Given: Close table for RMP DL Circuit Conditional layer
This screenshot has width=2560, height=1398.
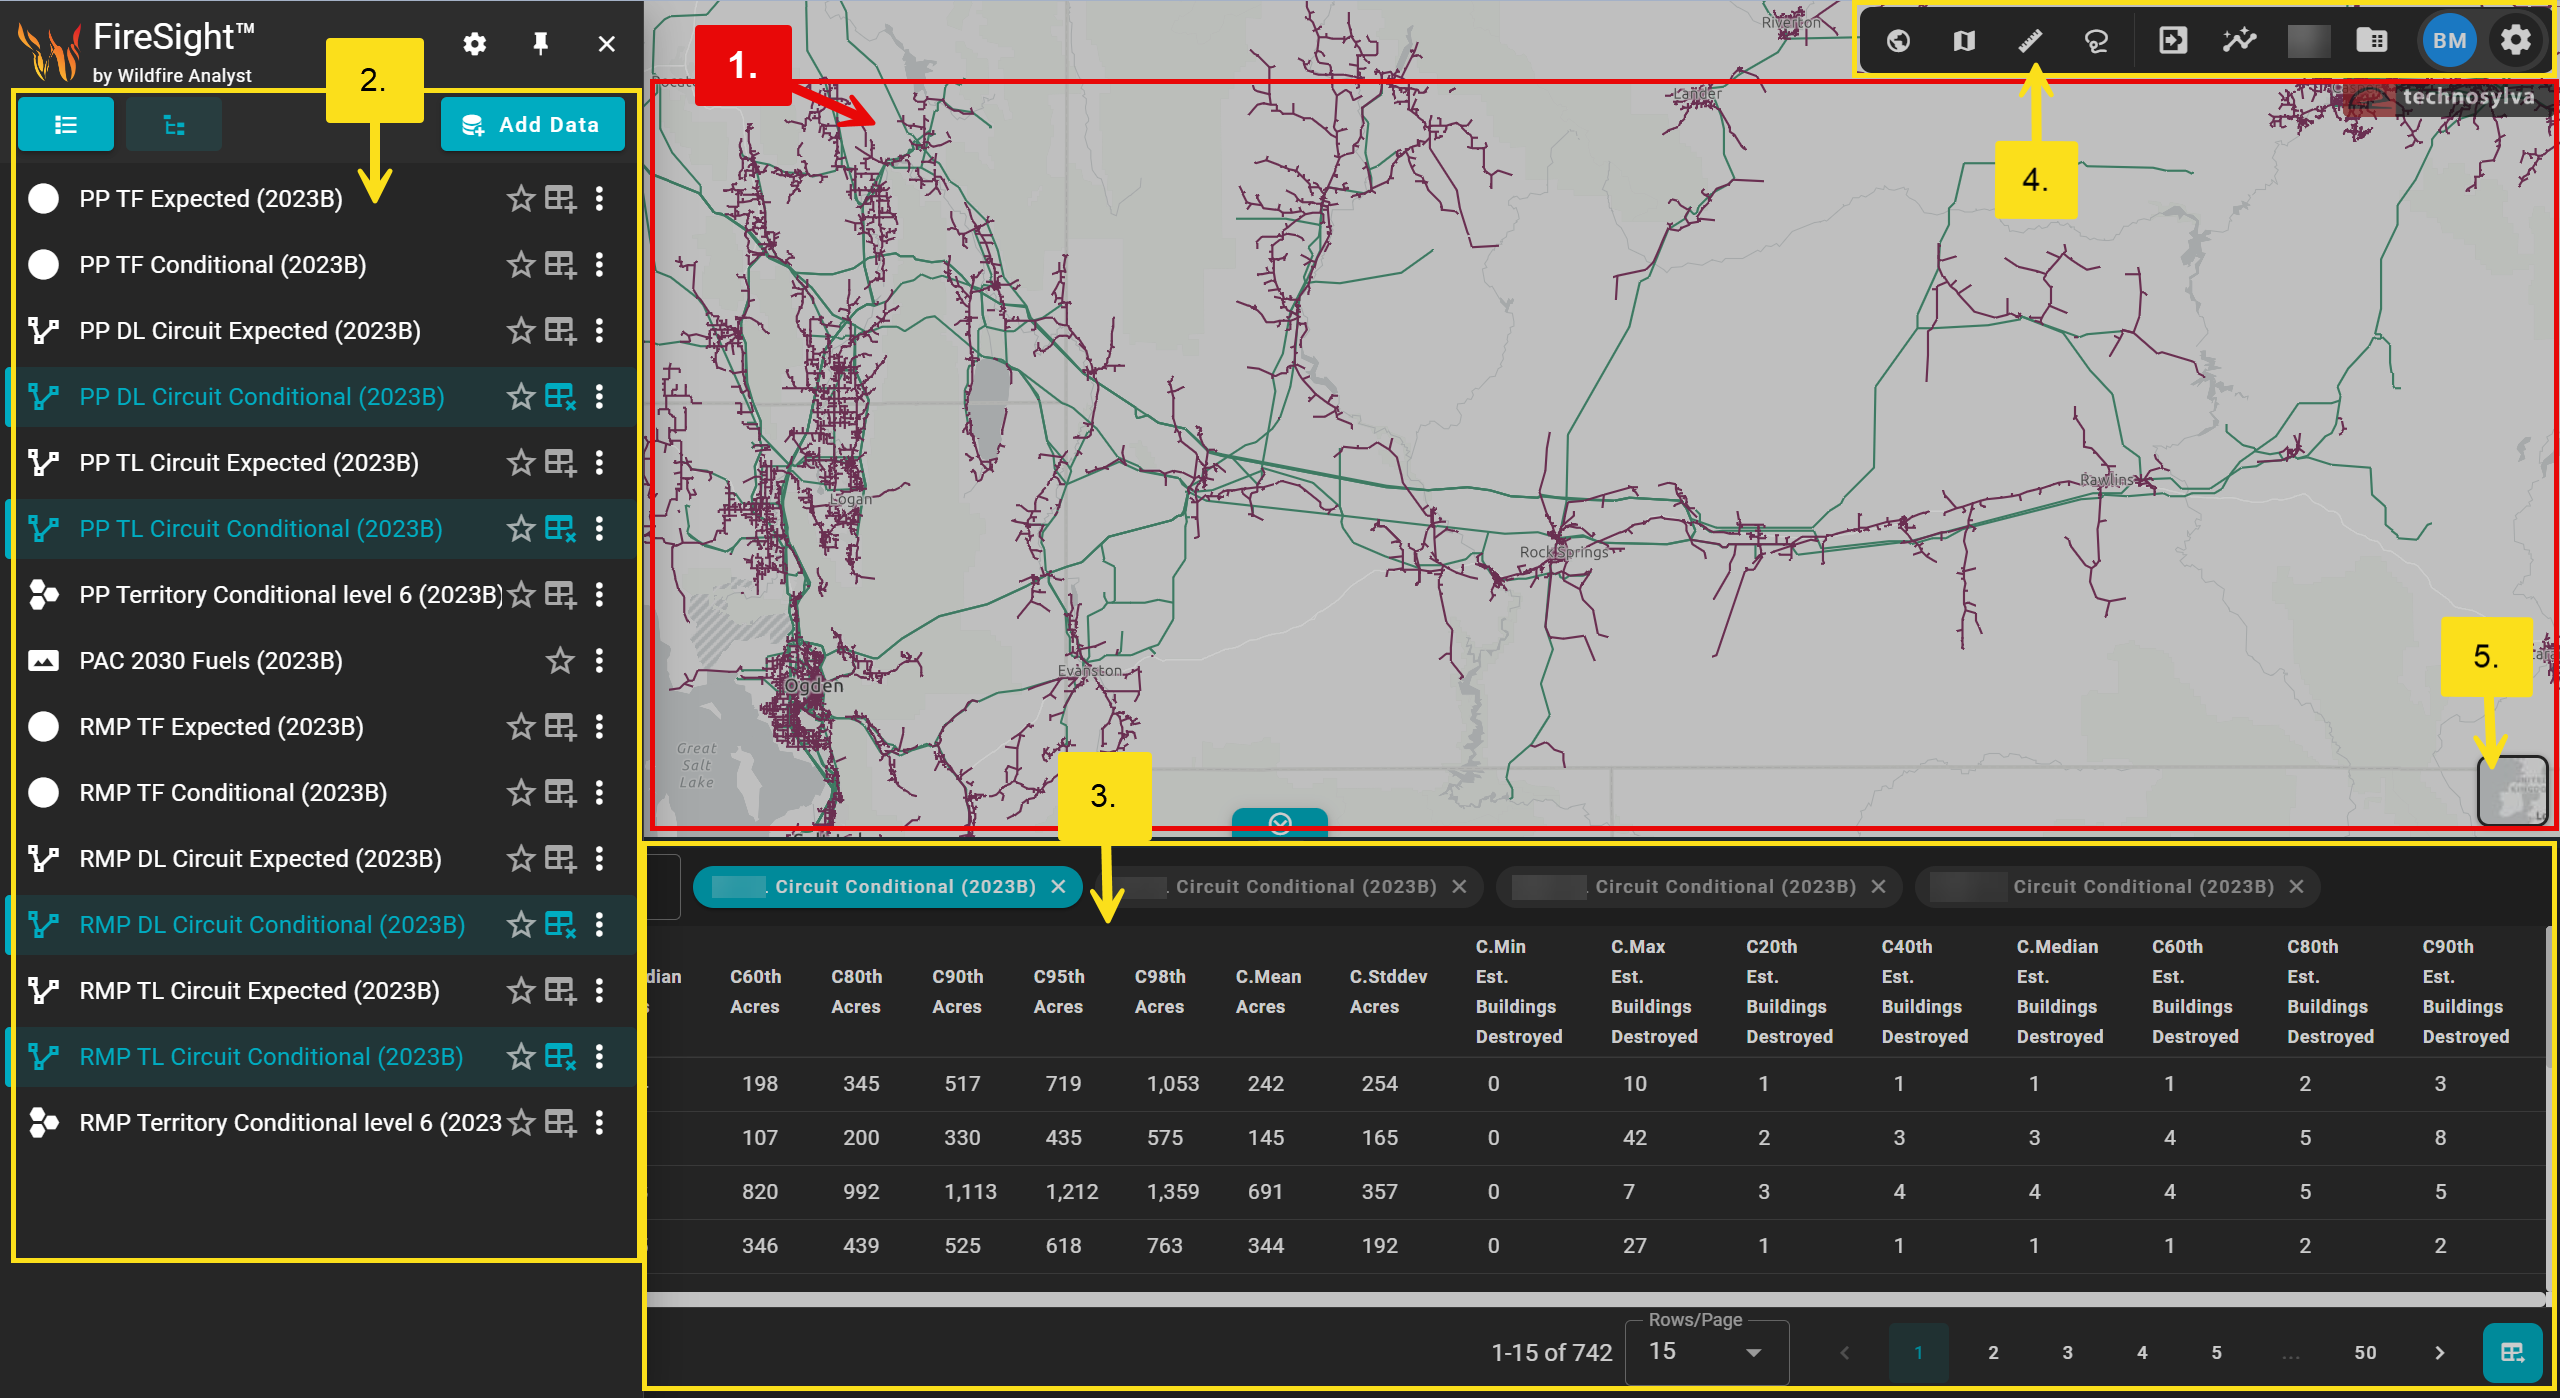Looking at the screenshot, I should 560,924.
